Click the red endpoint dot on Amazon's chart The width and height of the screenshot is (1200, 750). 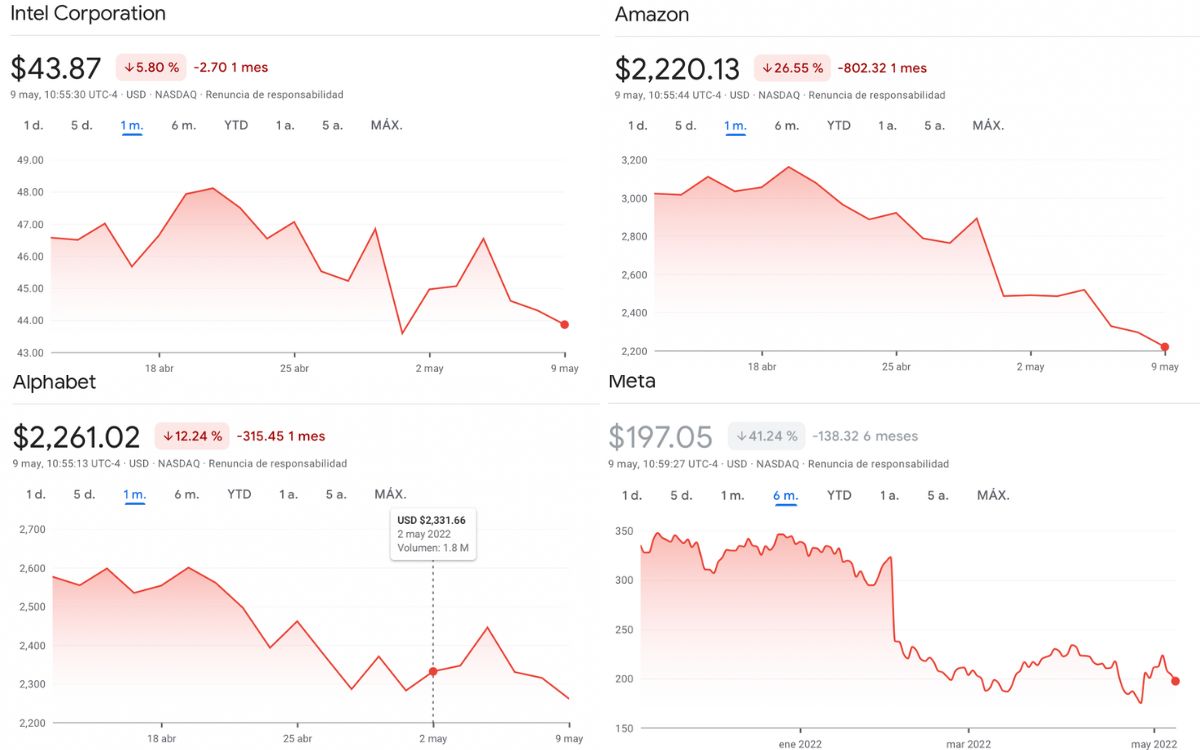1163,345
